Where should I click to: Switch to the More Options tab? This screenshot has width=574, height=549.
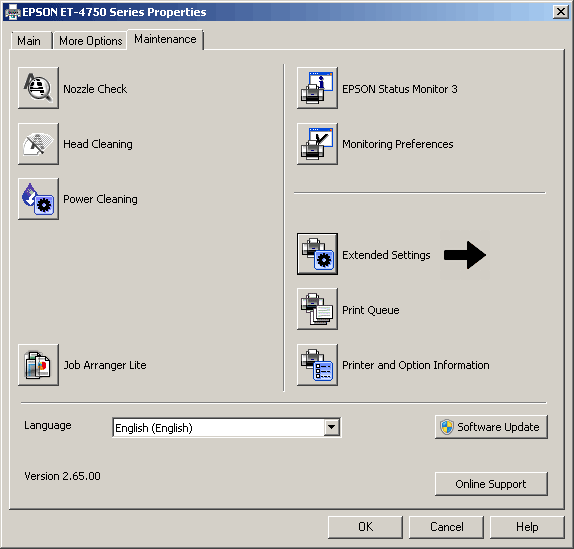[x=90, y=41]
